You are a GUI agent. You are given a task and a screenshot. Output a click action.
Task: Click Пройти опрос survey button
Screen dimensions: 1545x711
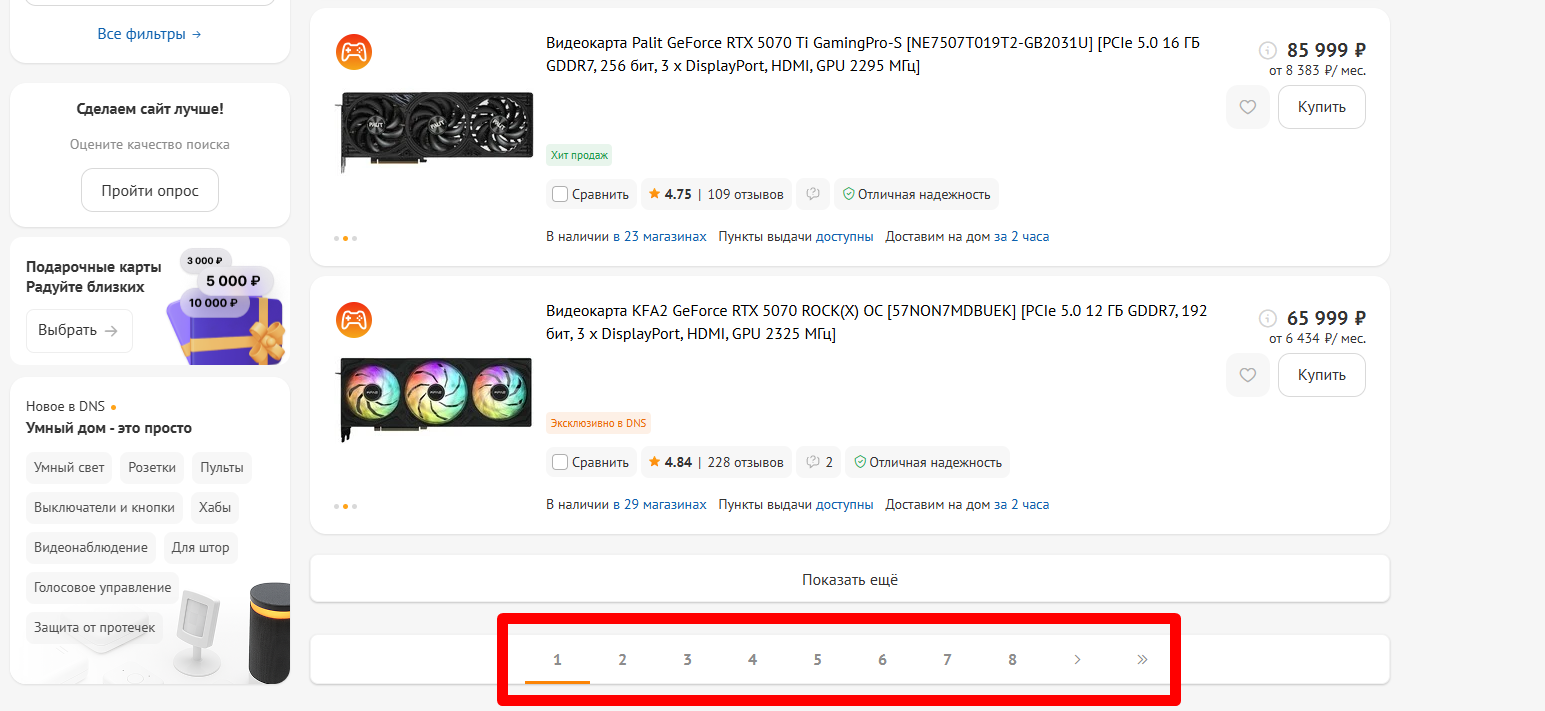pos(150,190)
